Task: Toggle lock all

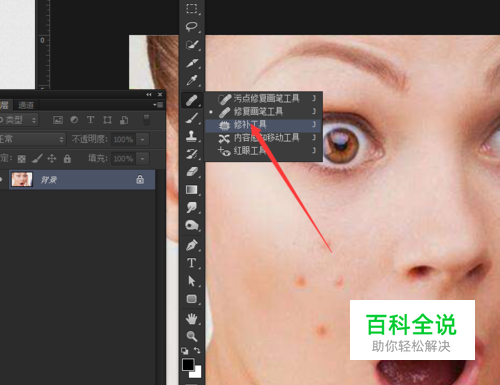Action: [67, 159]
